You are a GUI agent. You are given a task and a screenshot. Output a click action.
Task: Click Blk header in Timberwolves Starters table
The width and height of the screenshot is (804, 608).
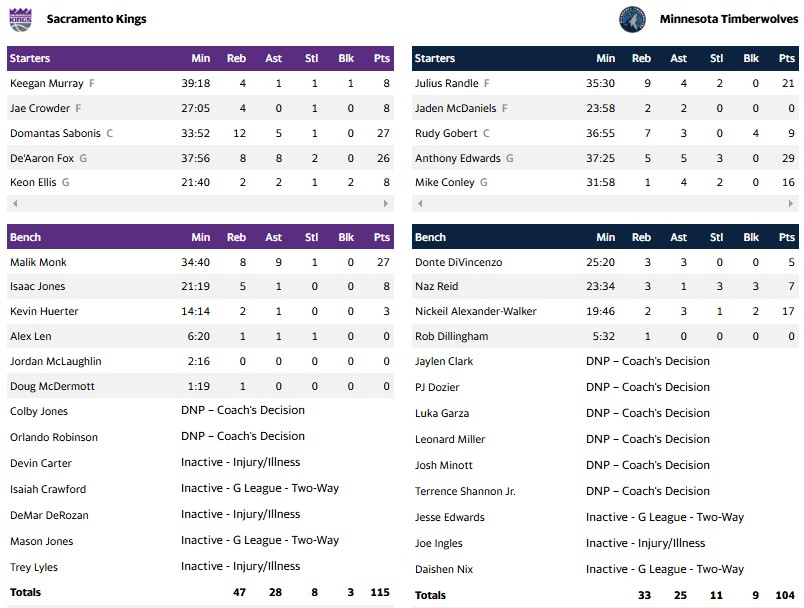pyautogui.click(x=751, y=58)
